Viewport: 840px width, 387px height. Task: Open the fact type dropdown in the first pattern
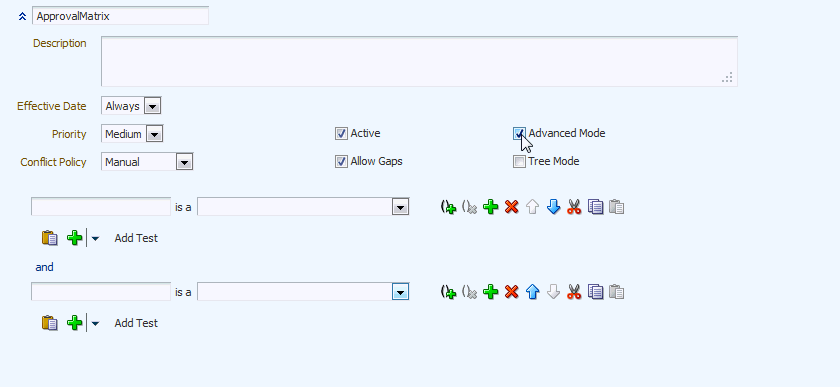click(400, 207)
